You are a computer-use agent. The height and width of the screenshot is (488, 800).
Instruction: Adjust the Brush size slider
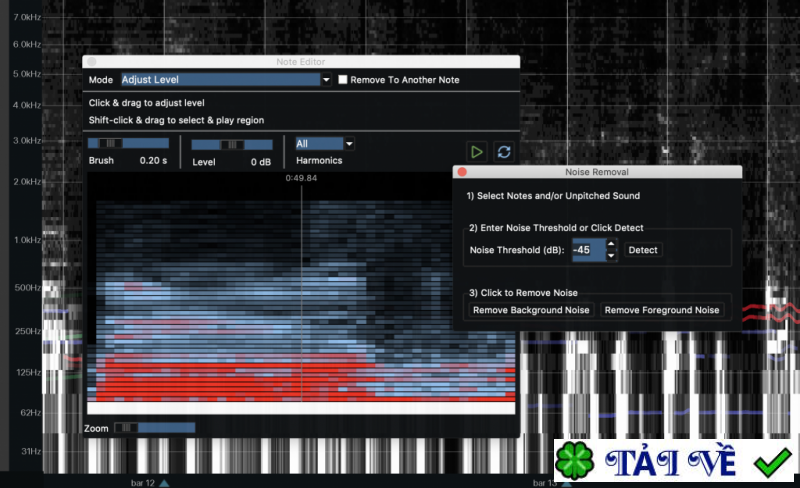tap(128, 143)
